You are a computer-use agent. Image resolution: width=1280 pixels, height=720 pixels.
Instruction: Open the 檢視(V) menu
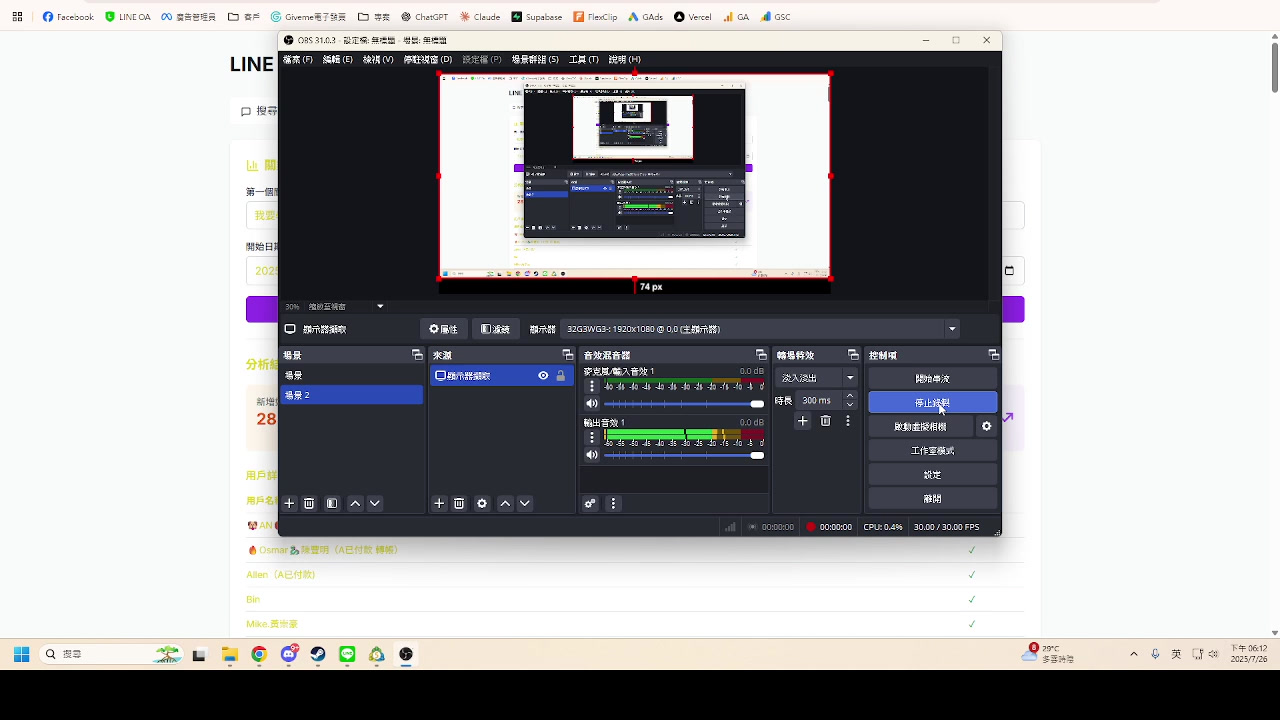(376, 59)
